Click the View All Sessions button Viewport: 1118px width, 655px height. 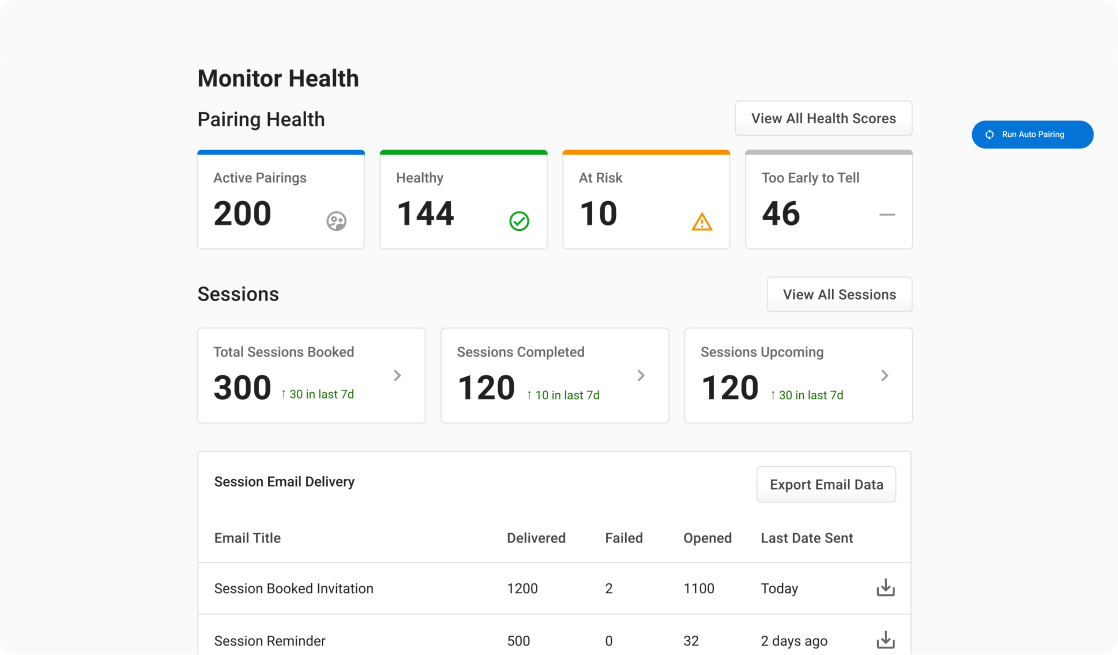point(839,294)
